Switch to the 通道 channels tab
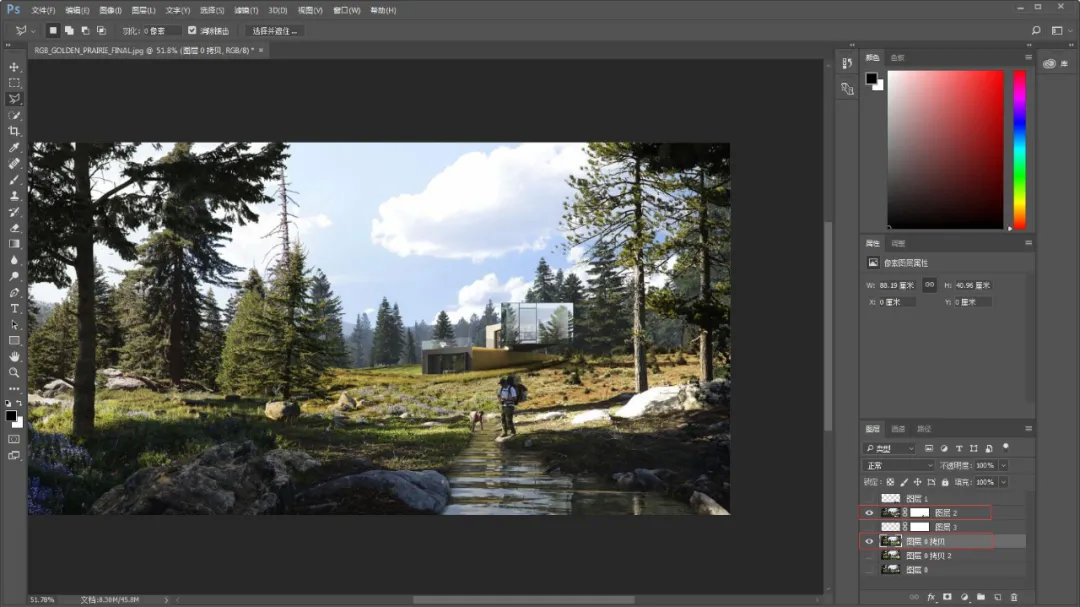Viewport: 1080px width, 607px height. [898, 429]
